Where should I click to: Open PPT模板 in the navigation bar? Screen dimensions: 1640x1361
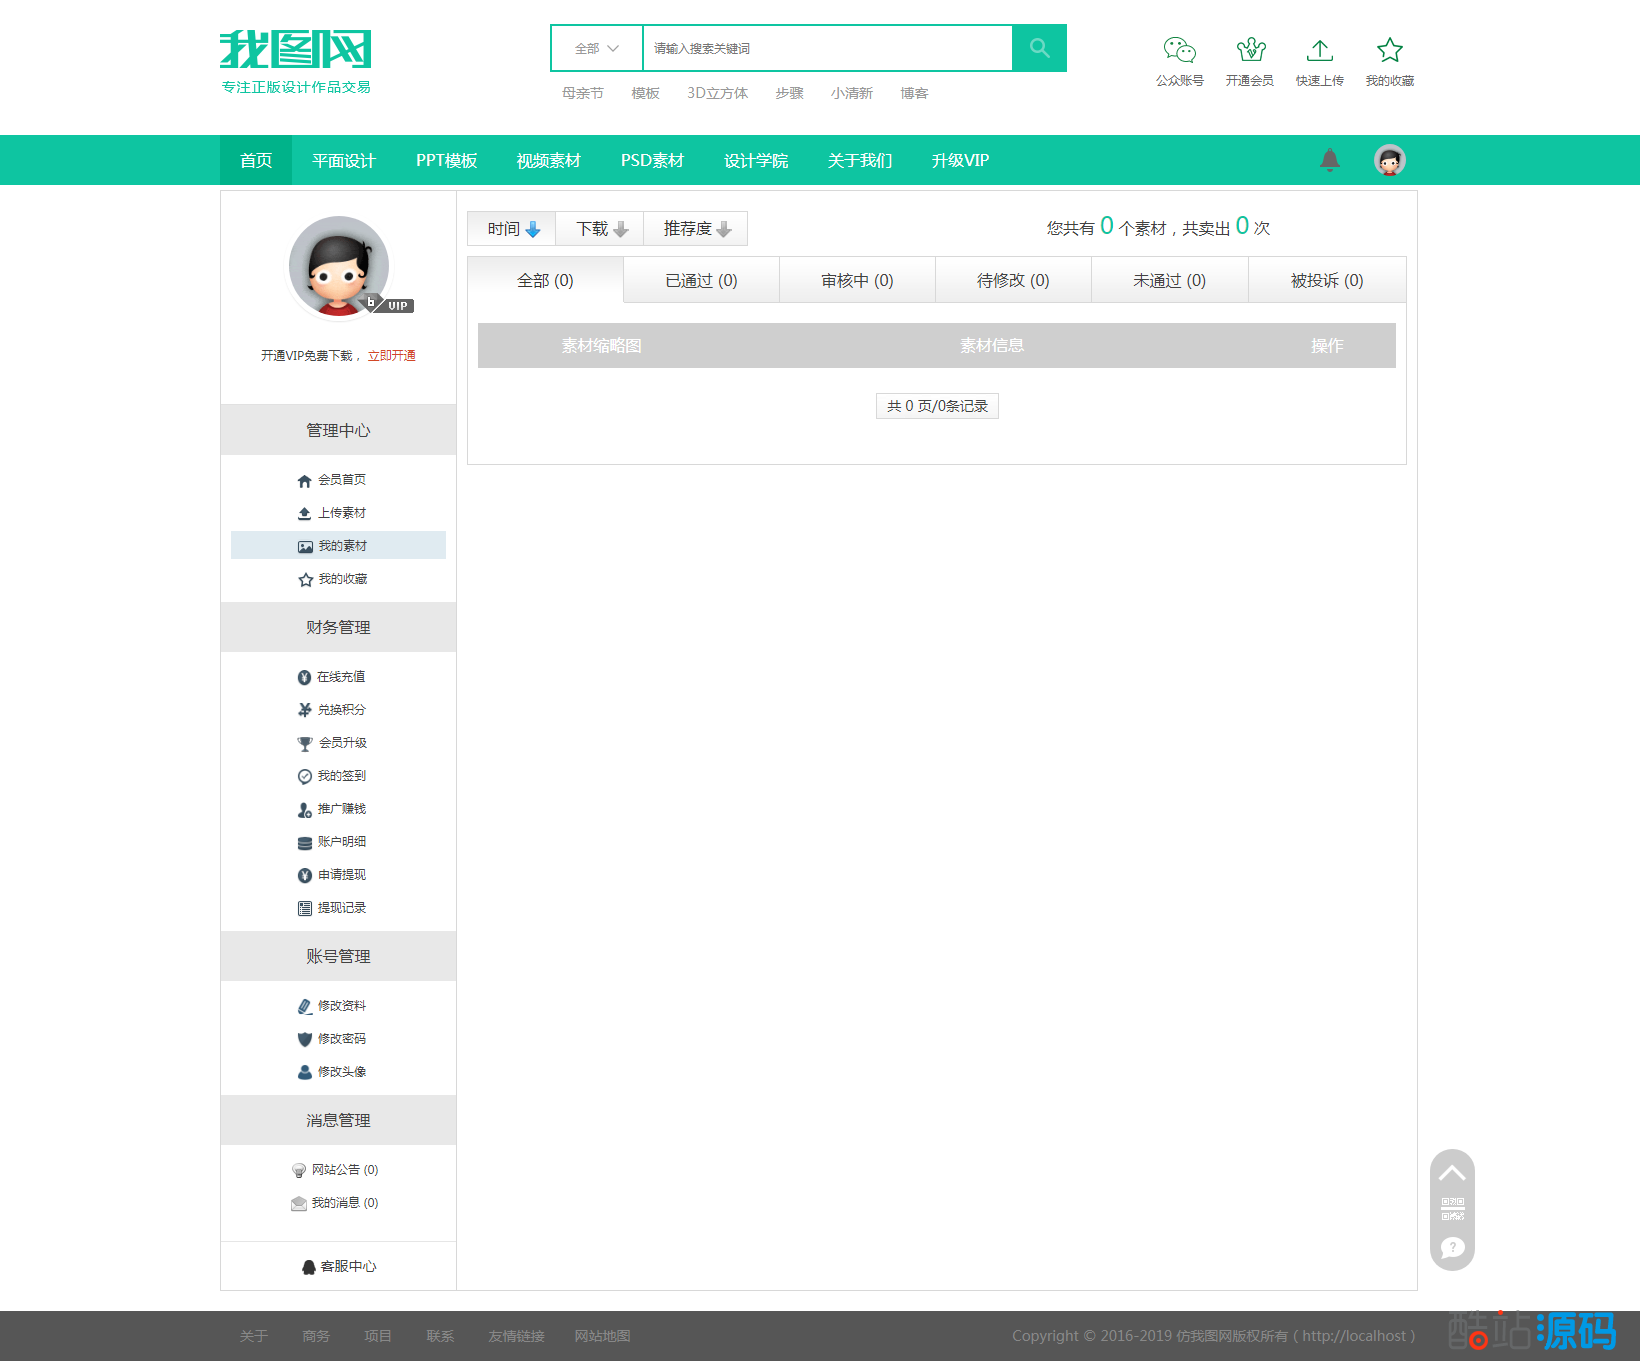[446, 160]
